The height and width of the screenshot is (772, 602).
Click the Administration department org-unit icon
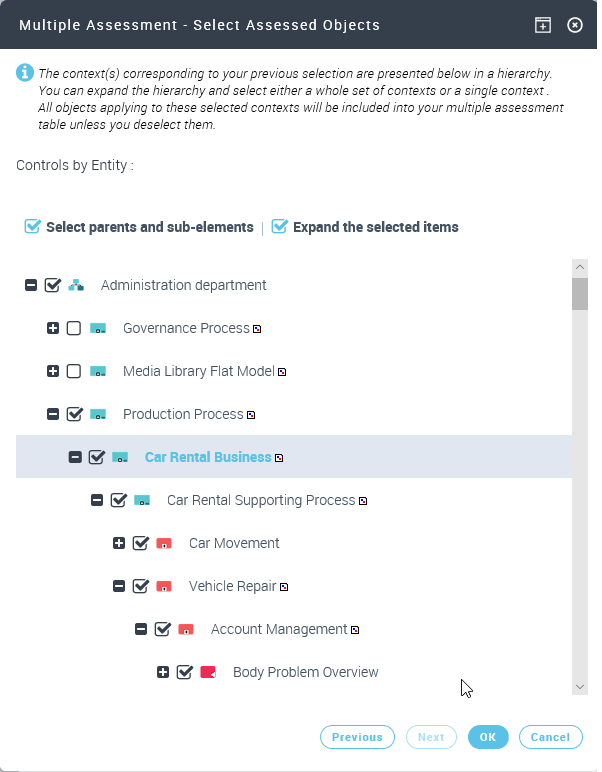coord(76,286)
